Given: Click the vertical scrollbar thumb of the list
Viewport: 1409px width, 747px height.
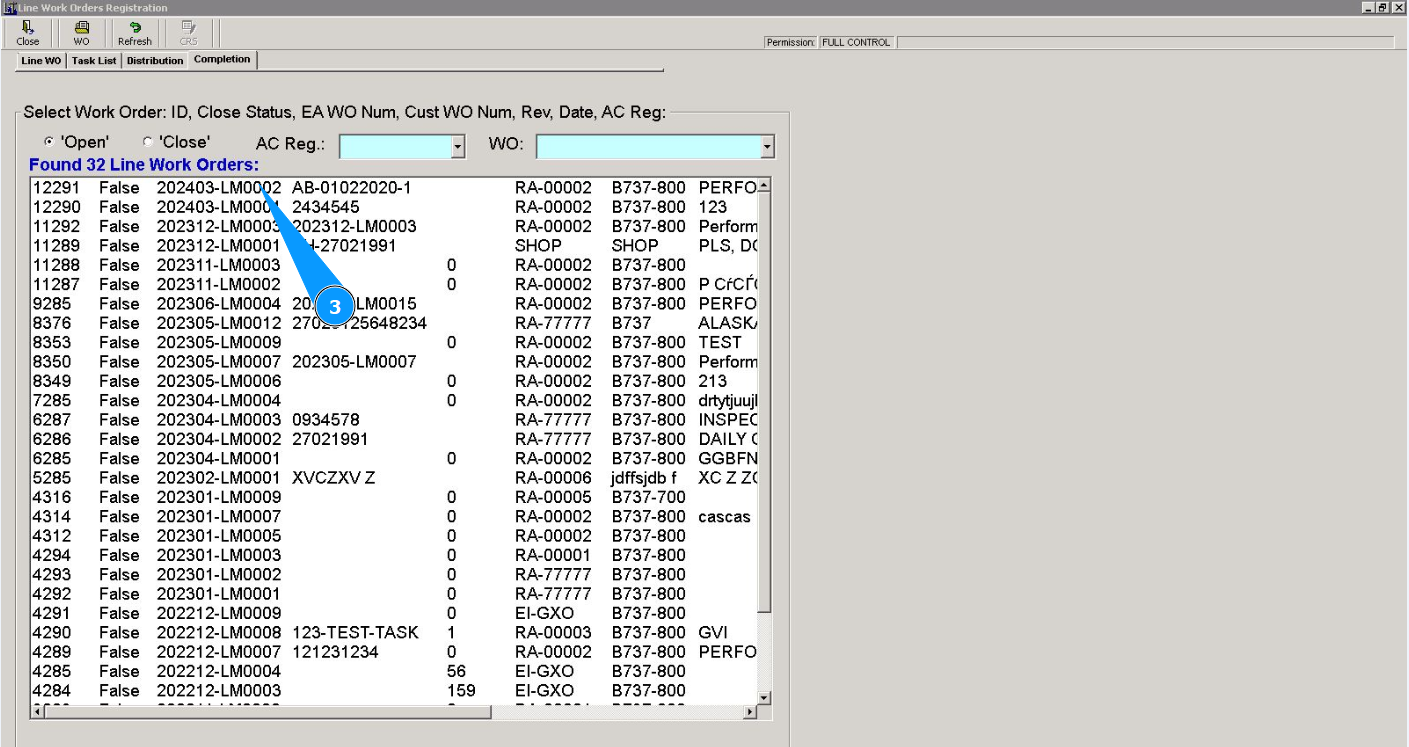Looking at the screenshot, I should click(x=765, y=403).
